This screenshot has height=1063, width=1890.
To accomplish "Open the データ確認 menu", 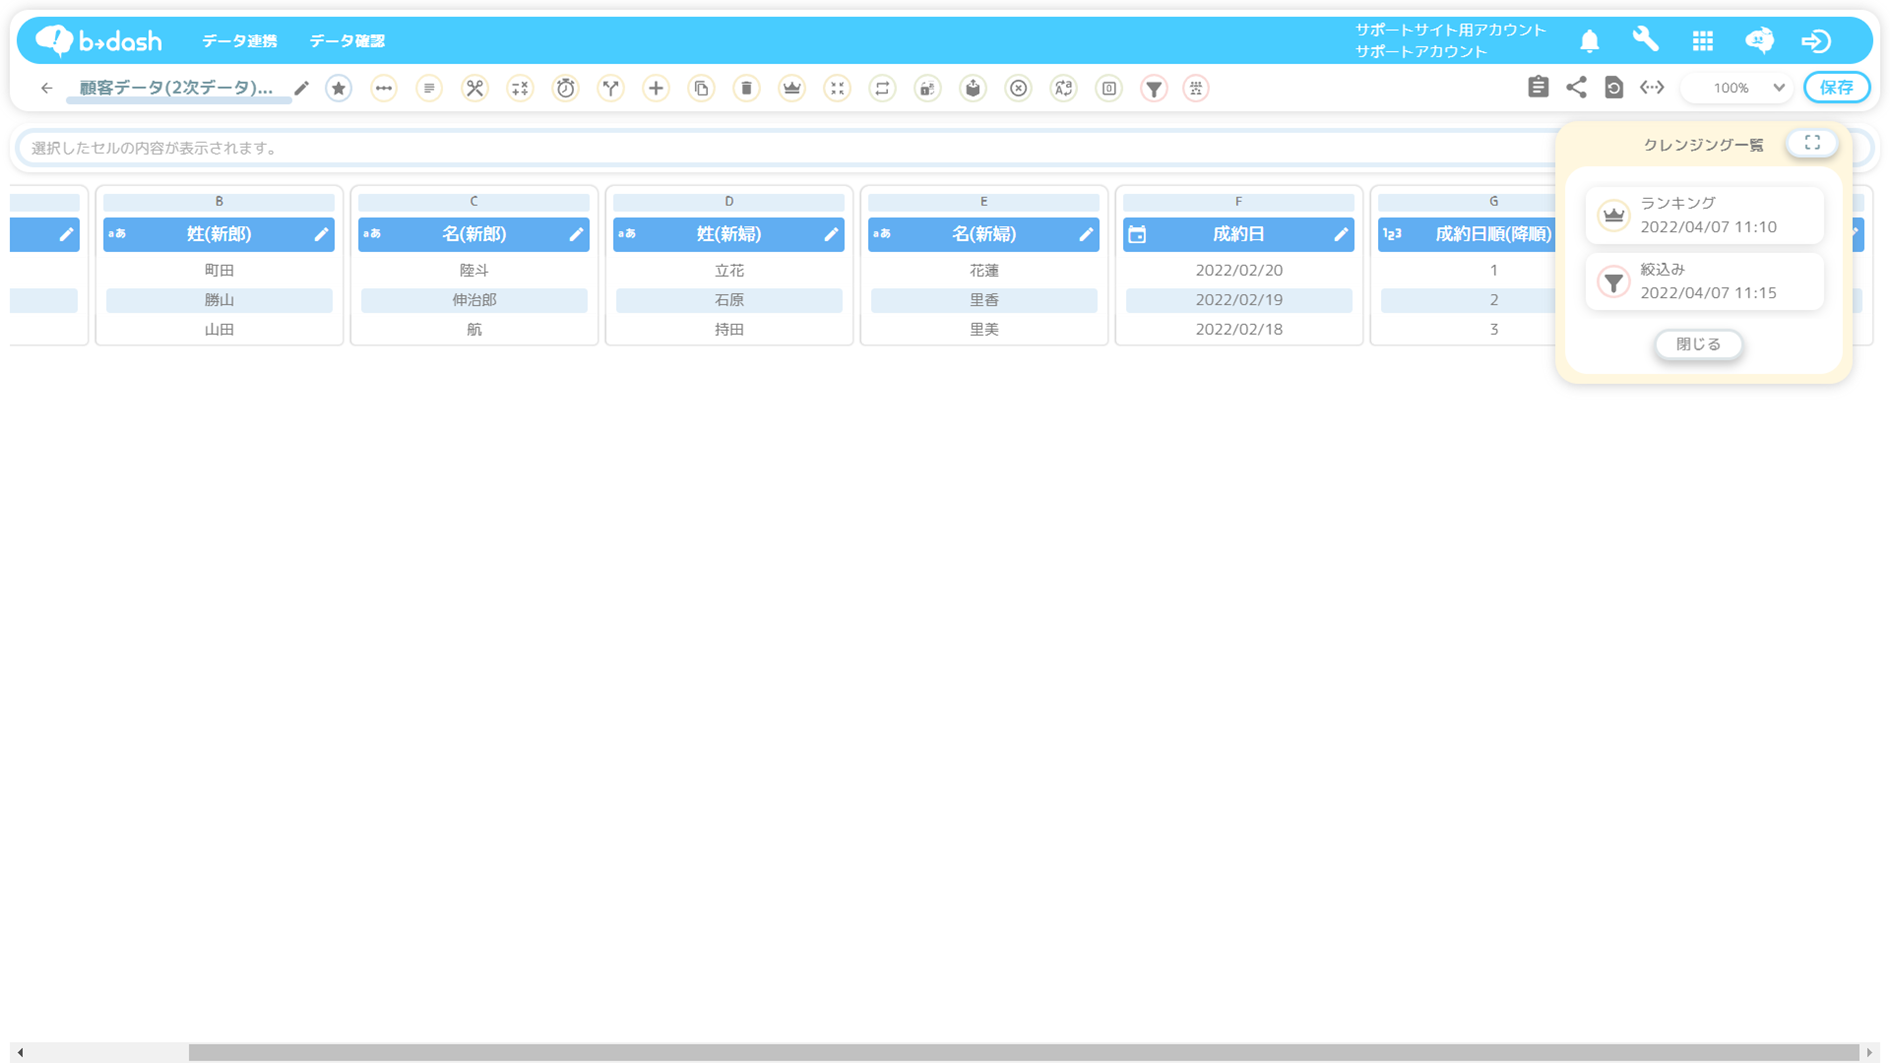I will (x=347, y=41).
